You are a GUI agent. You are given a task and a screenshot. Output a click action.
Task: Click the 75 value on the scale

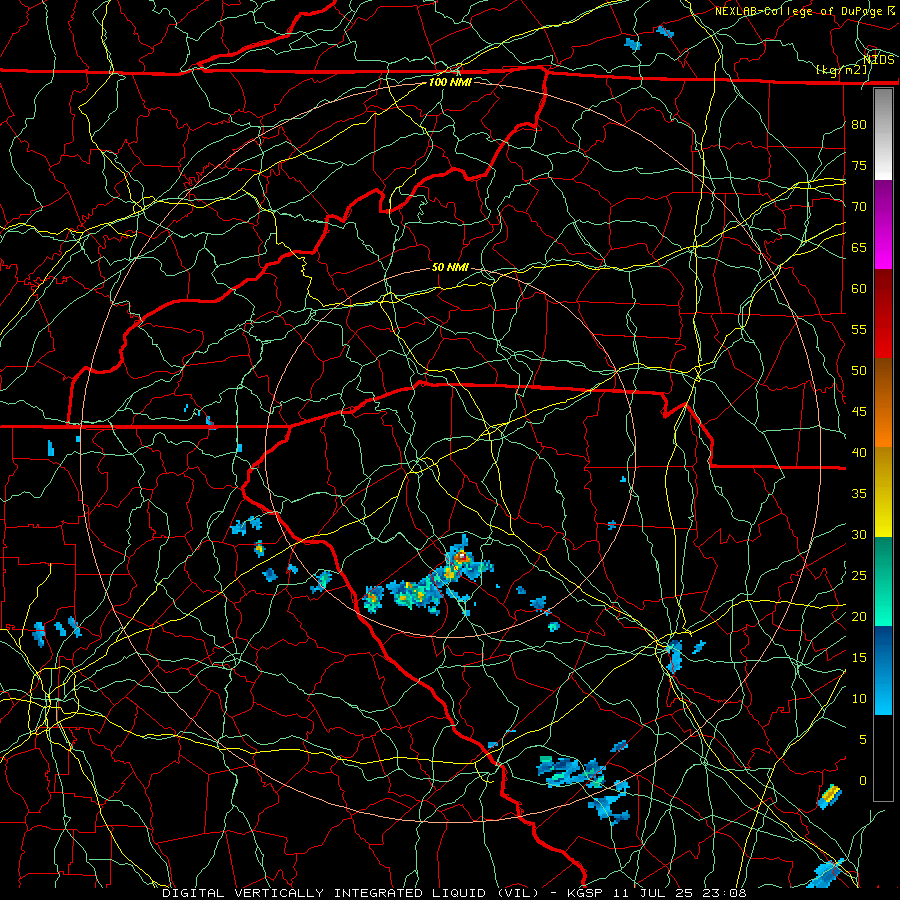click(859, 165)
